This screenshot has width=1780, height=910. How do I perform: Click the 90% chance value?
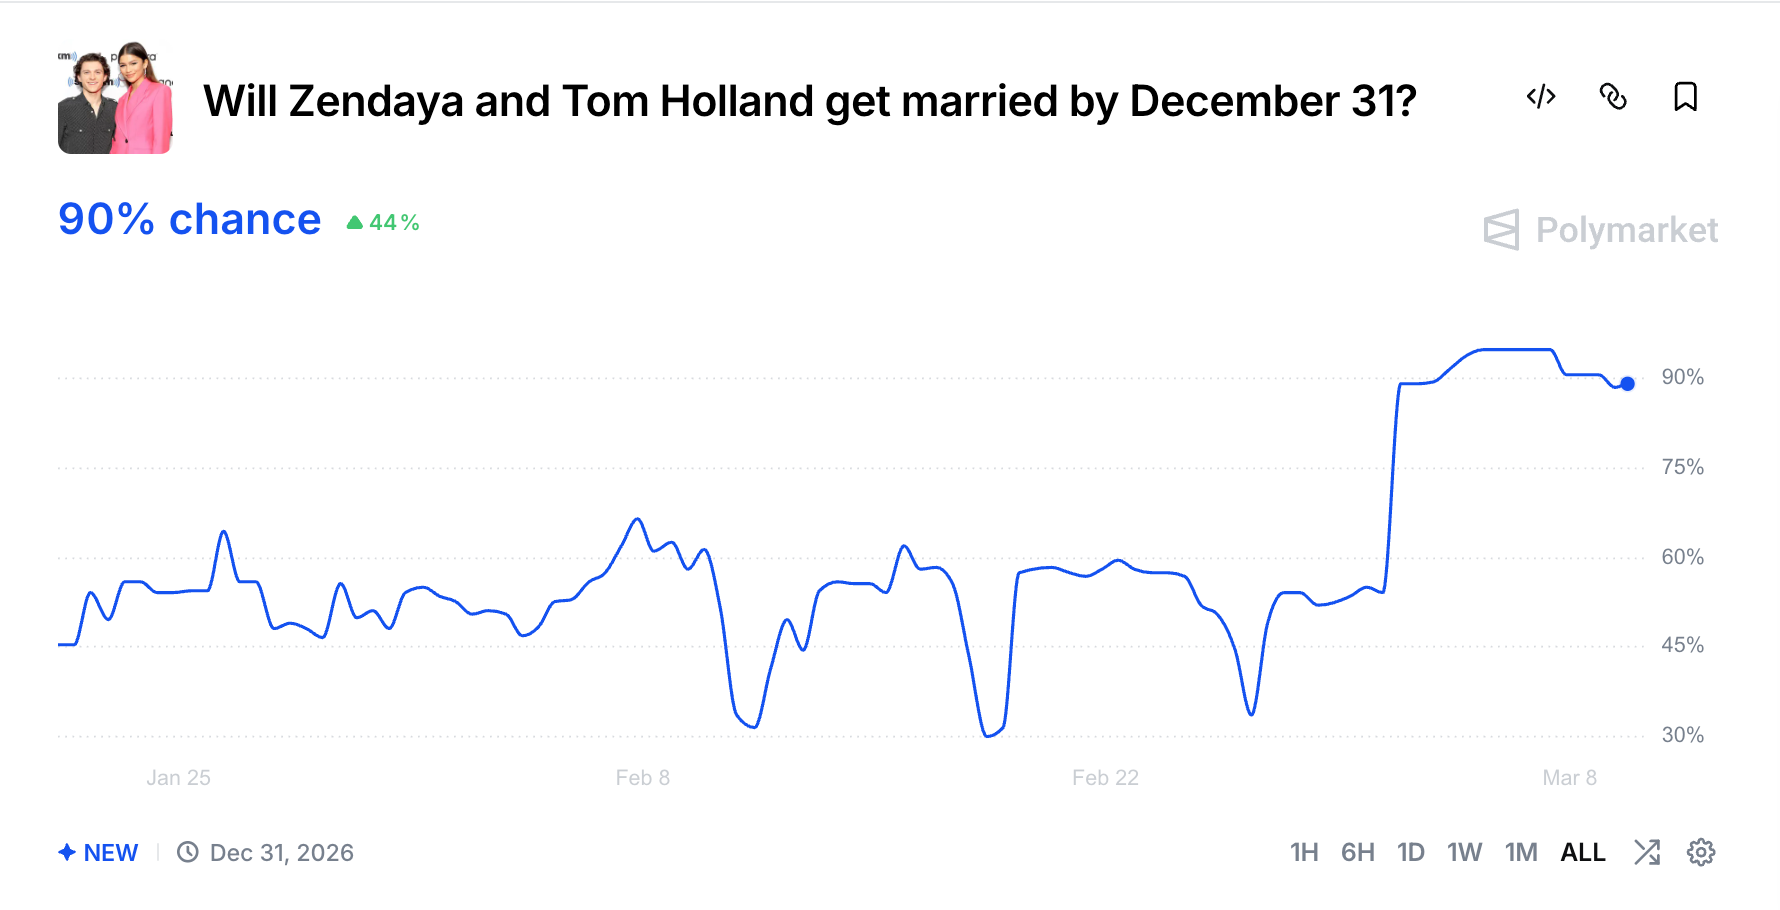click(190, 220)
